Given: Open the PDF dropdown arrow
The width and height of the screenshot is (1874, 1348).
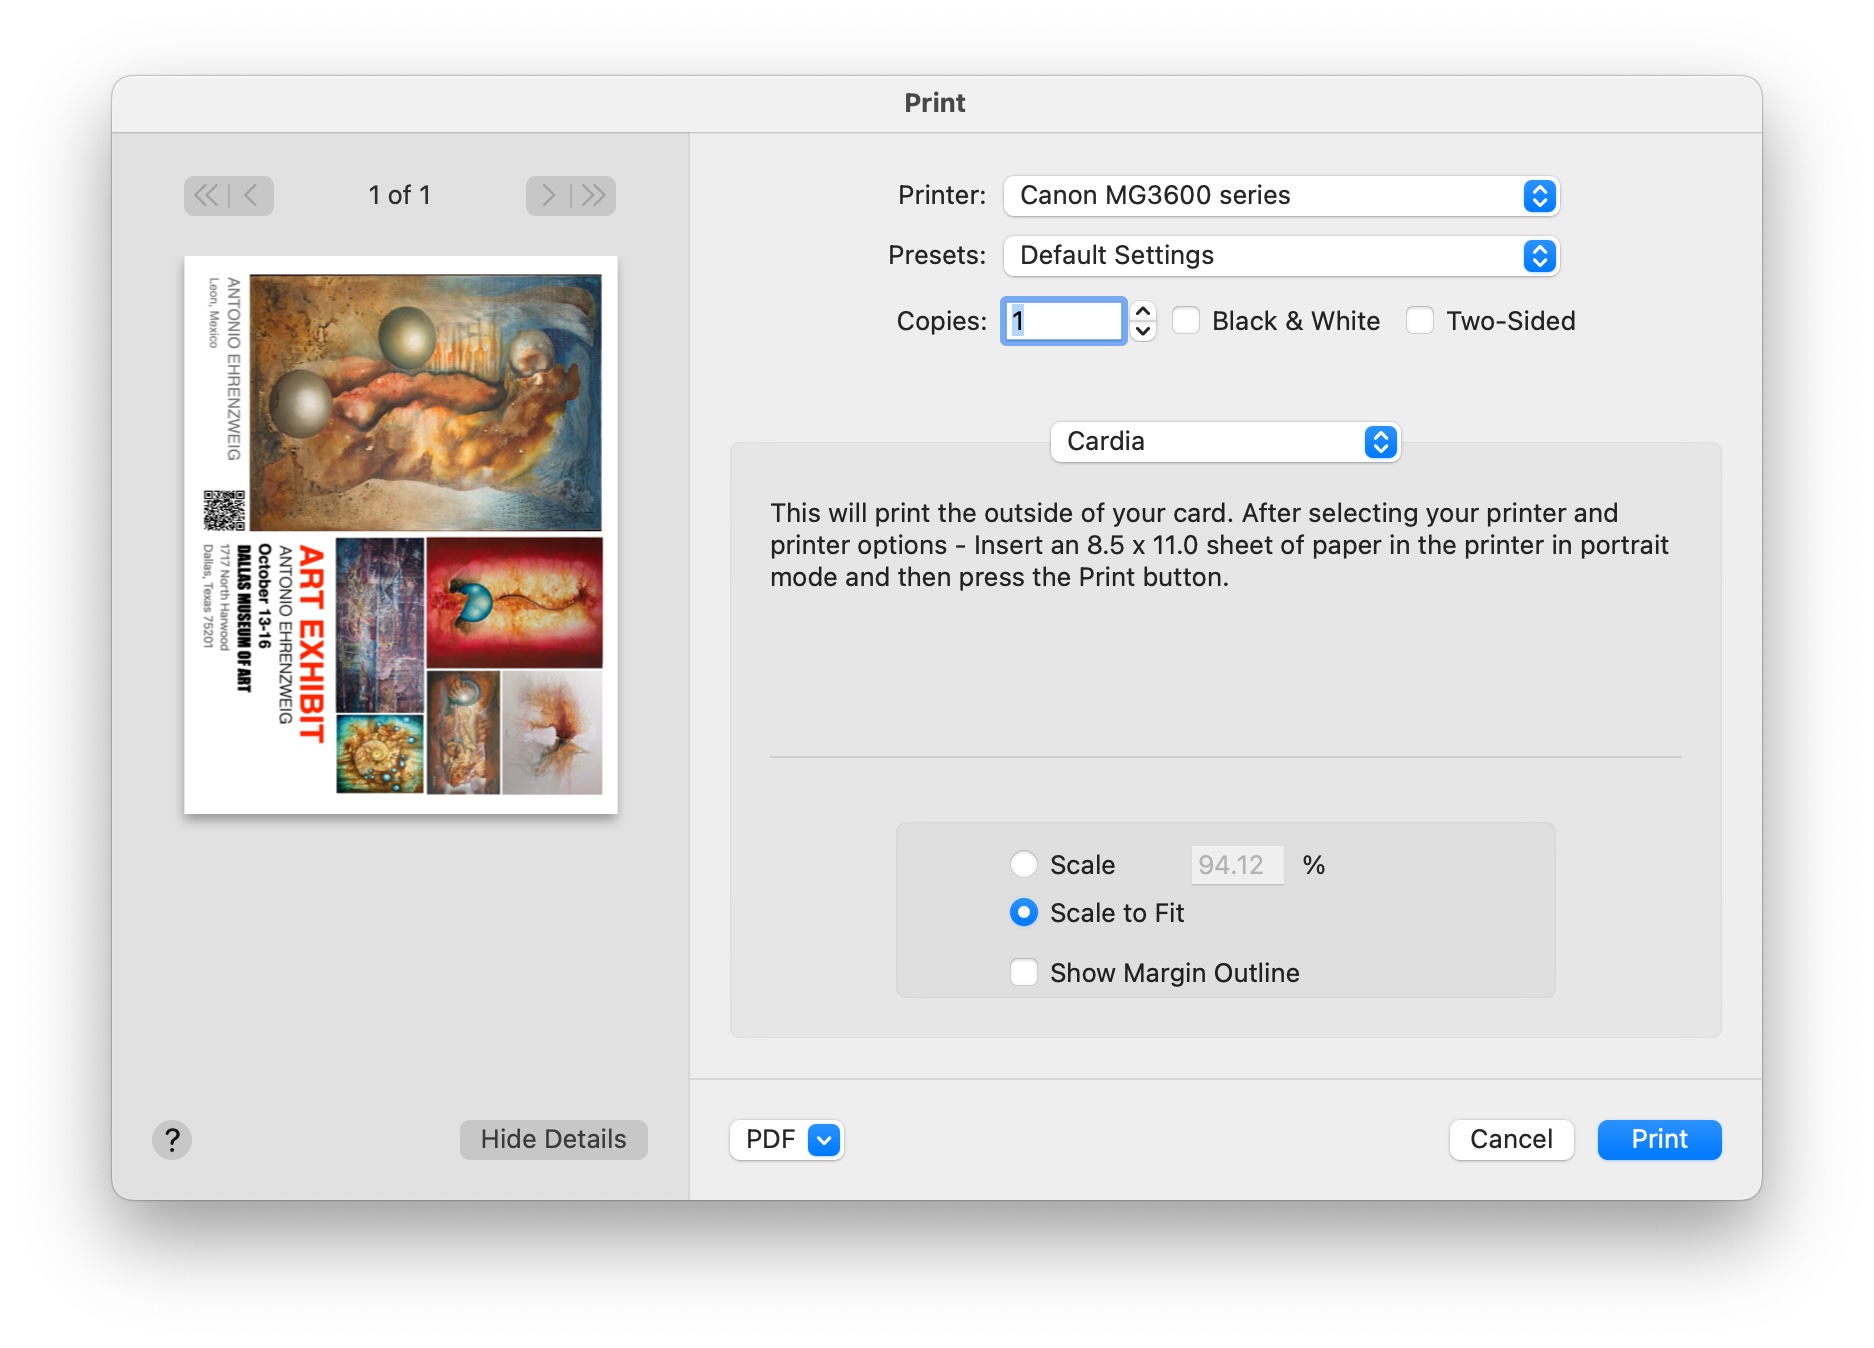Looking at the screenshot, I should 824,1139.
